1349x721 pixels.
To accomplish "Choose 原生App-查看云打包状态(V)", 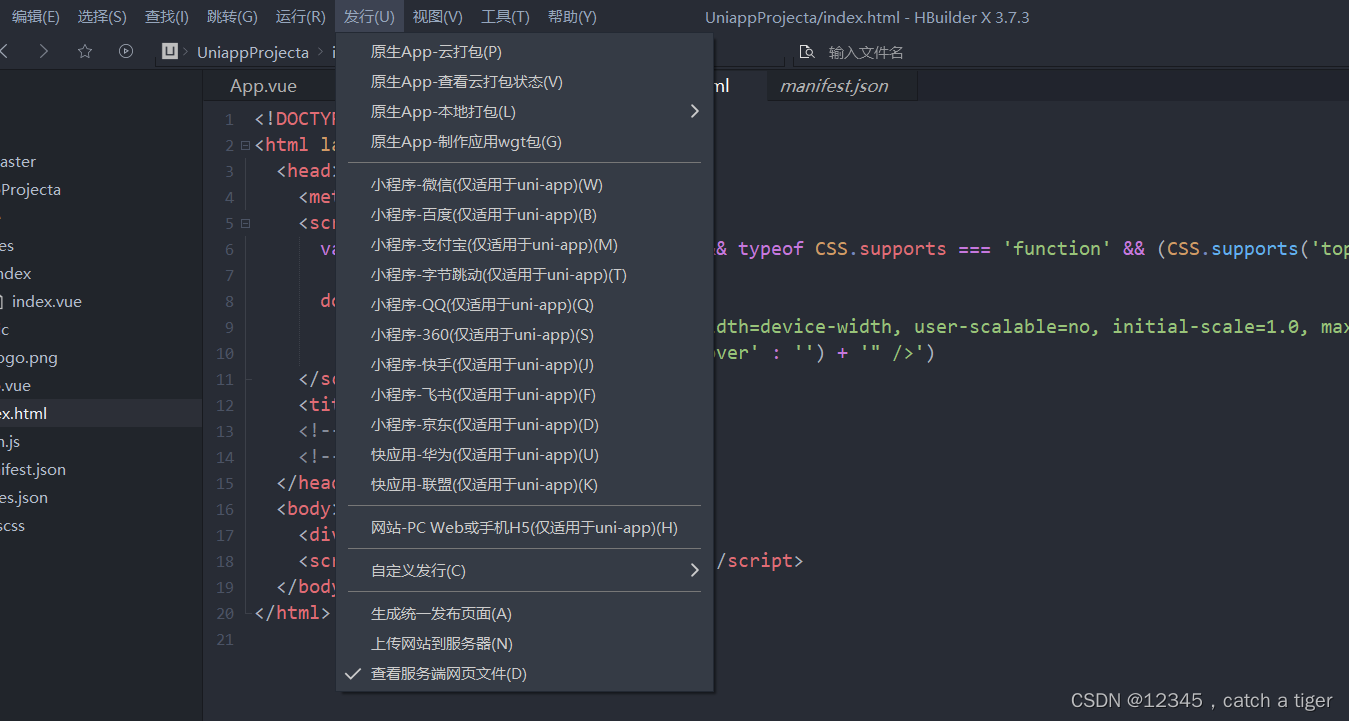I will [x=525, y=82].
